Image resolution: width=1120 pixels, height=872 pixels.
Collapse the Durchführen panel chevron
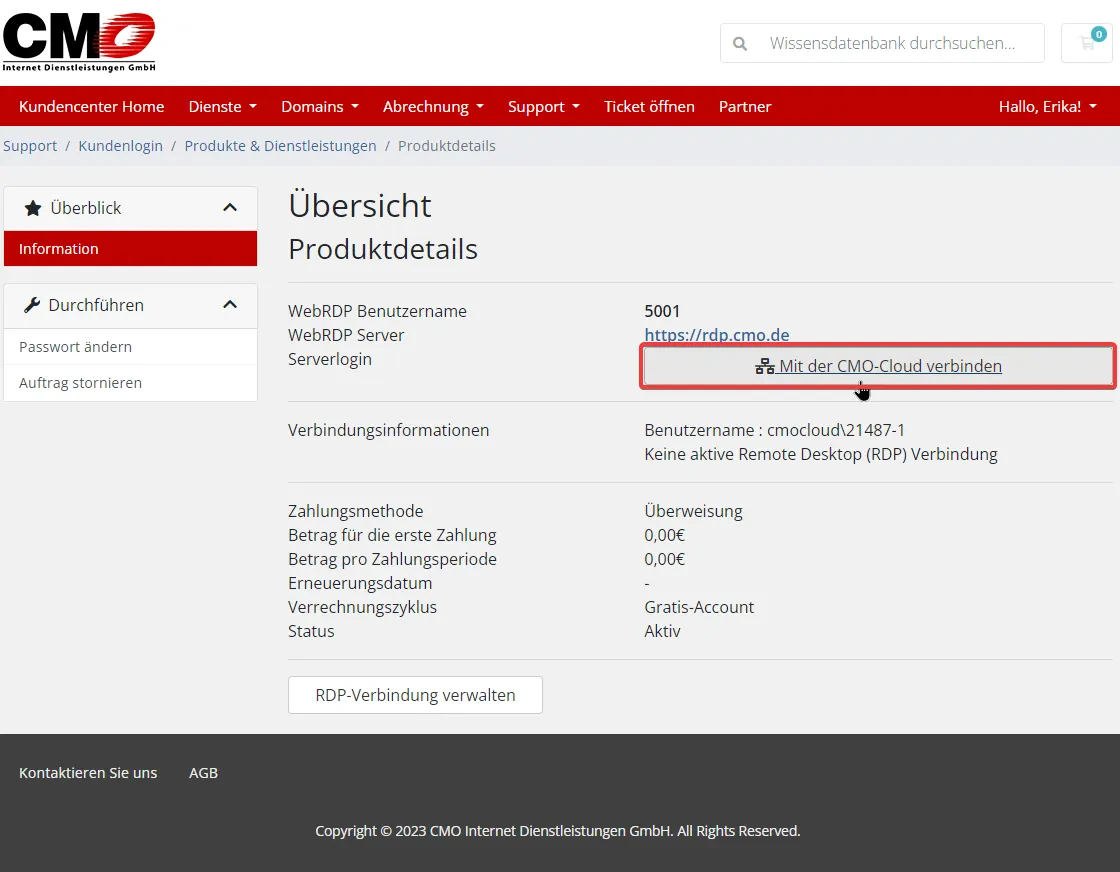[230, 305]
